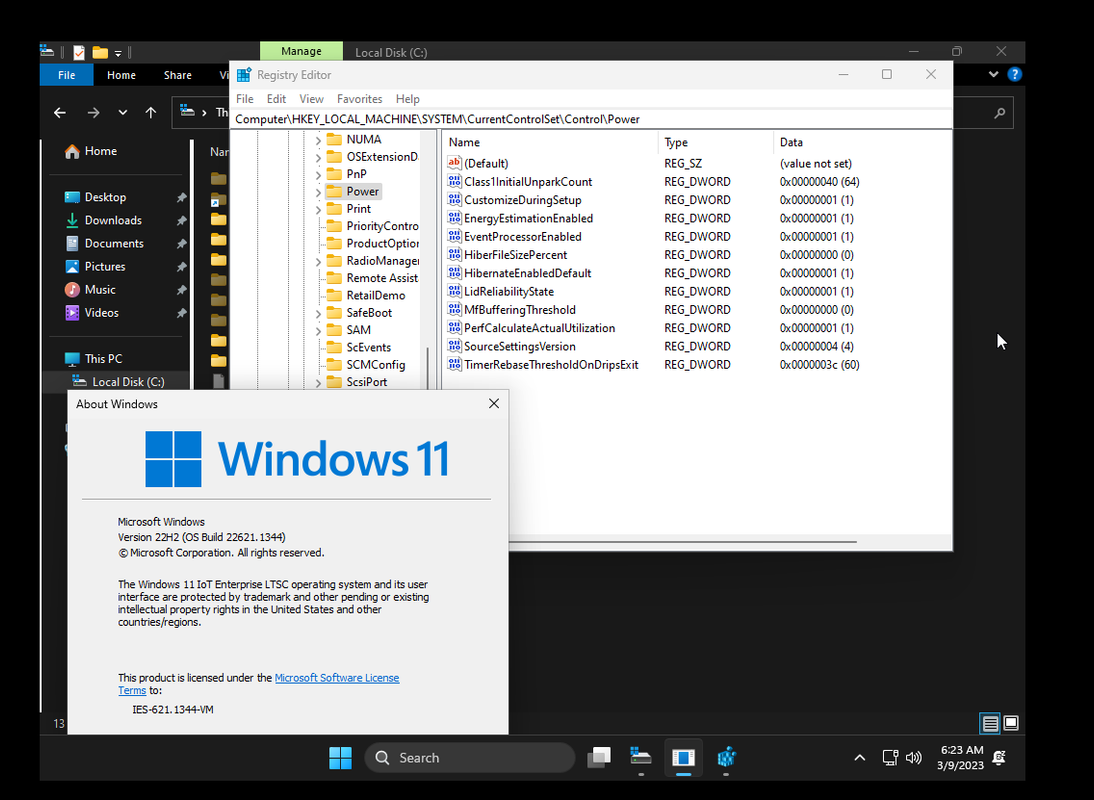Select HiberFileSizePercent value icon

tap(454, 255)
